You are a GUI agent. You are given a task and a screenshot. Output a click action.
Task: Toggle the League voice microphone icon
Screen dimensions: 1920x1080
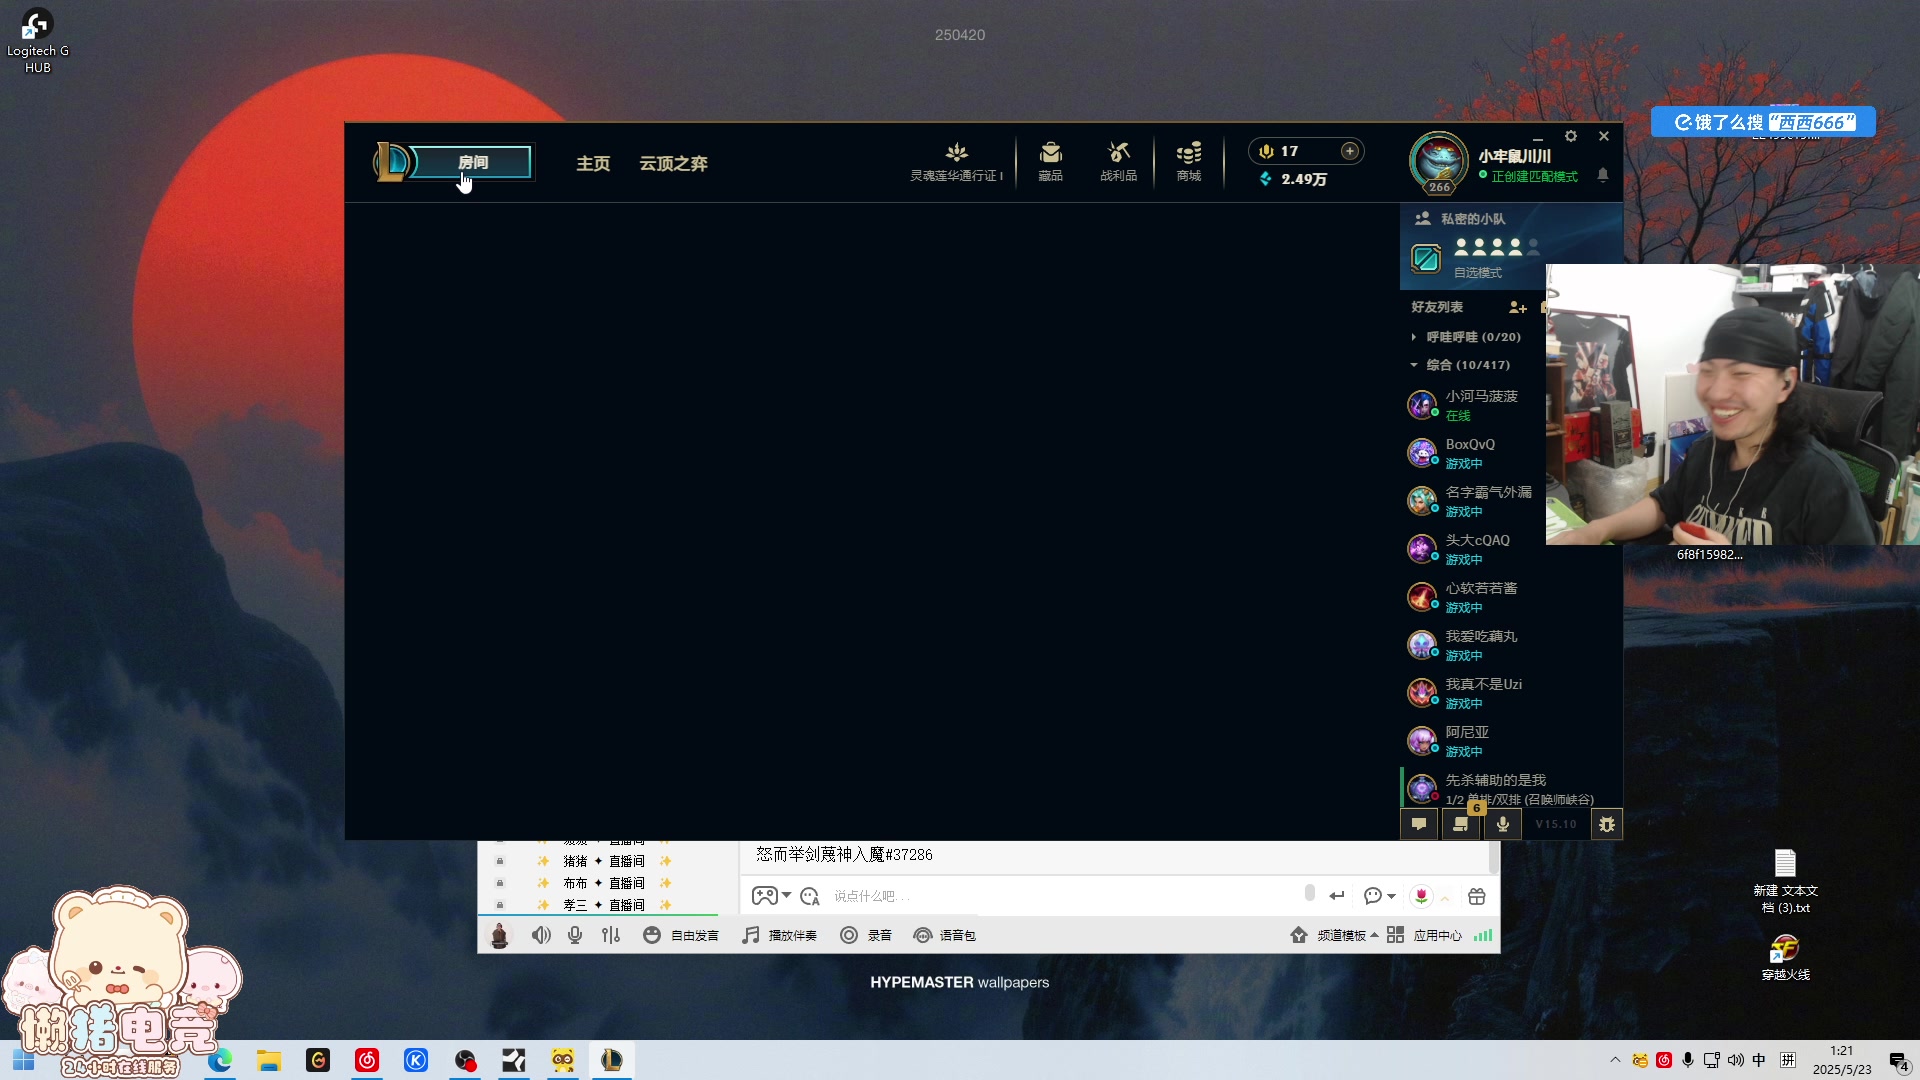click(1502, 824)
